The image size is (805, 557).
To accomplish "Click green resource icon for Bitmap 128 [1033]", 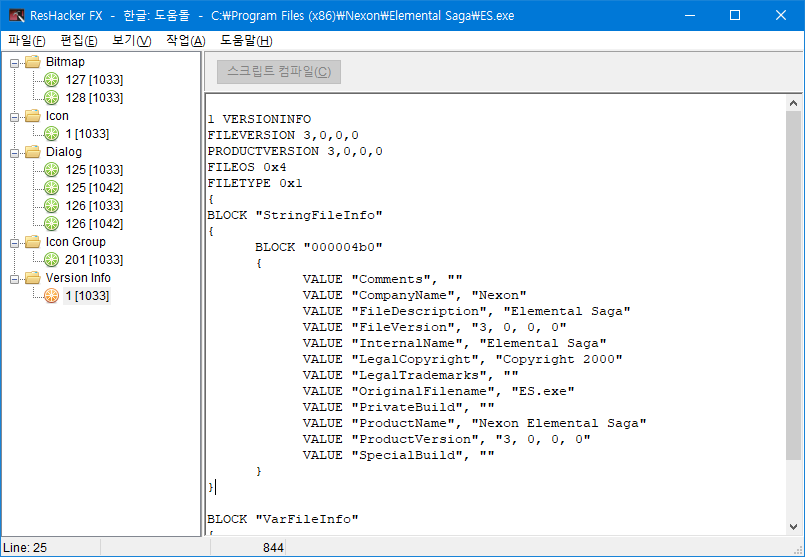I will tap(51, 98).
